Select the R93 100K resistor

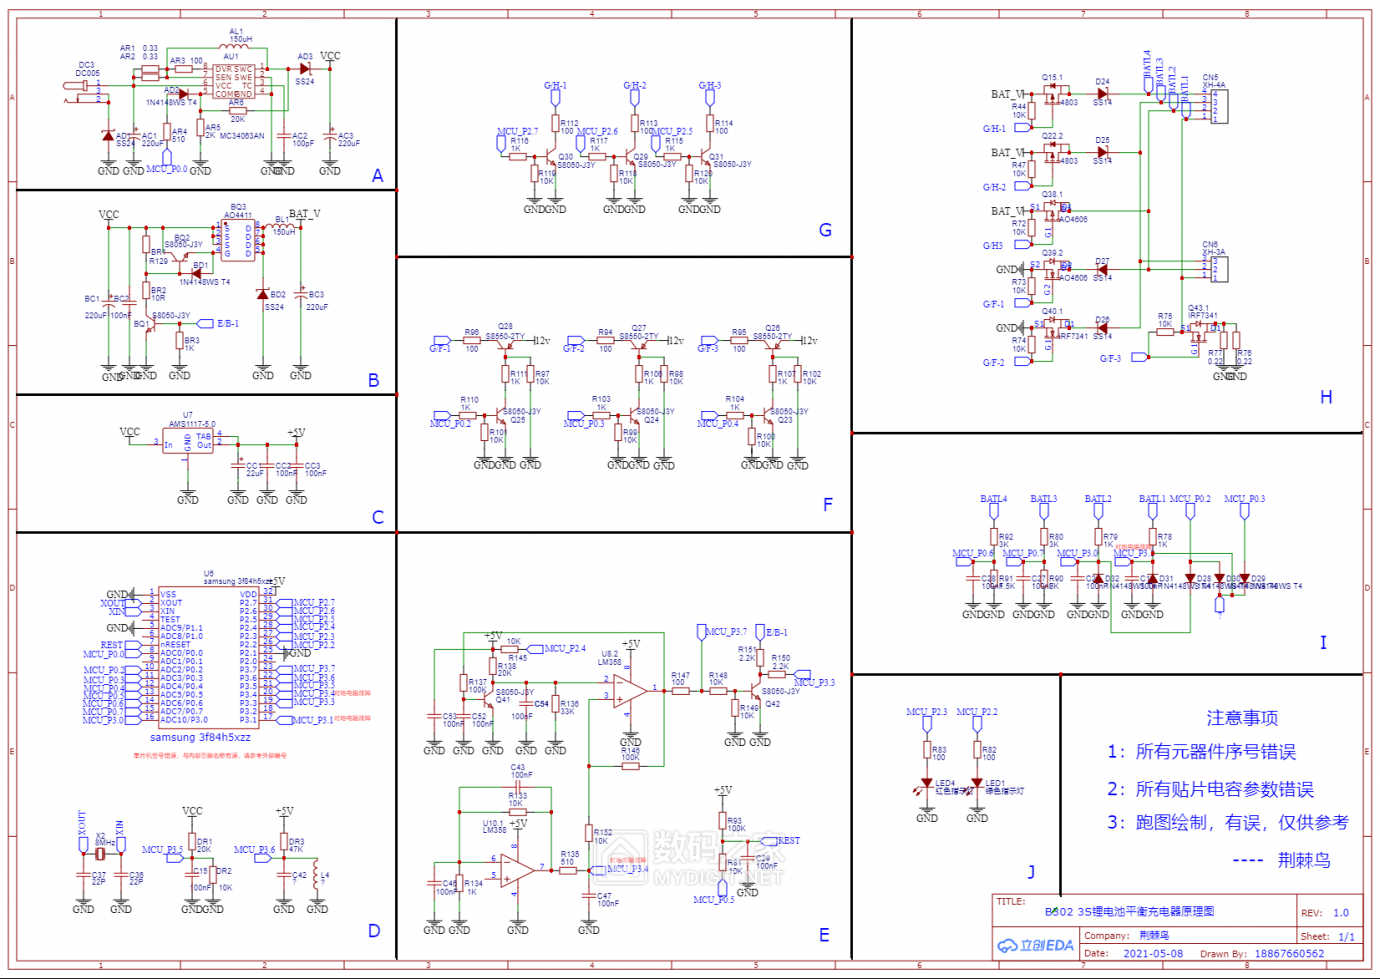pyautogui.click(x=722, y=821)
